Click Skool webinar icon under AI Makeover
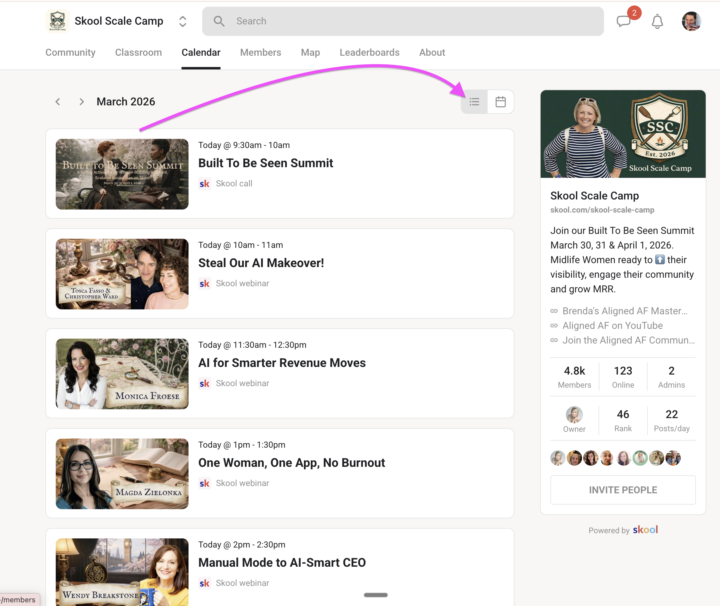This screenshot has height=606, width=720. coord(204,283)
